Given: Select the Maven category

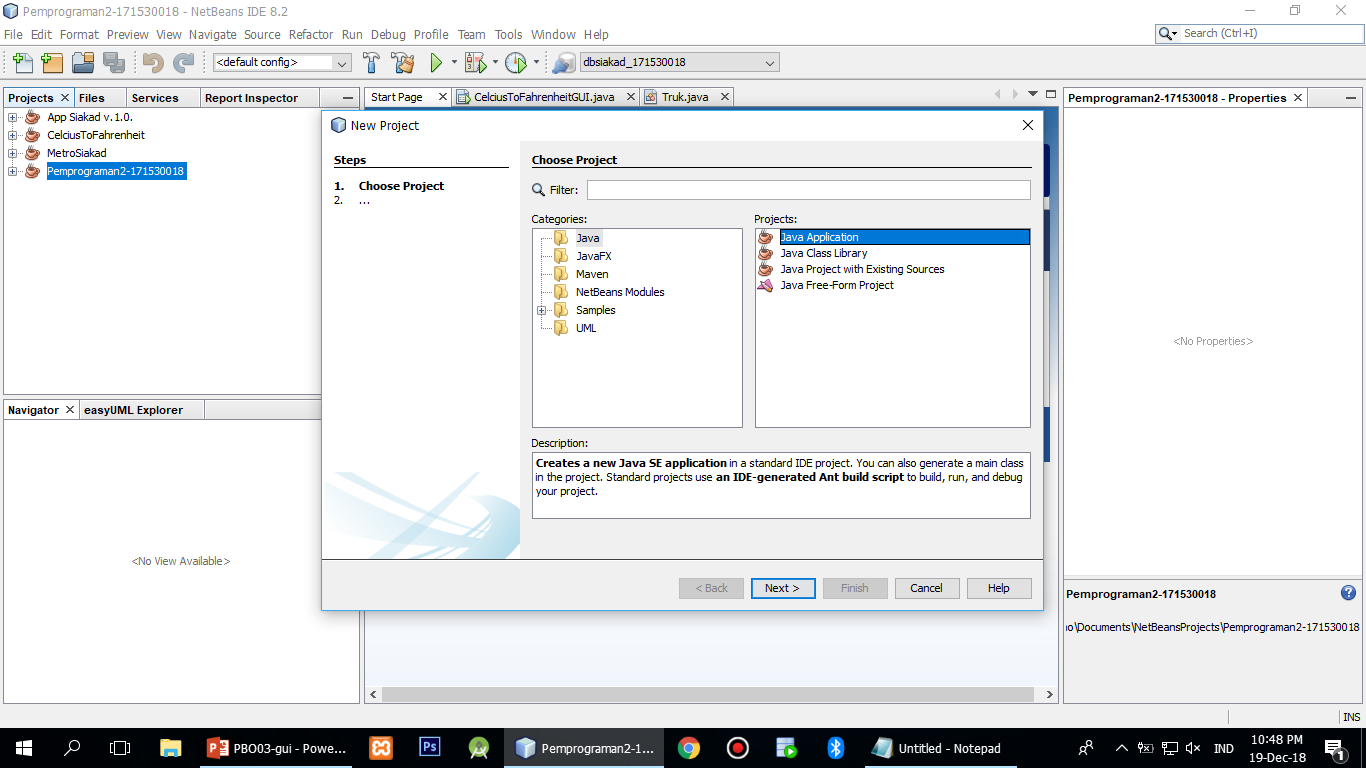Looking at the screenshot, I should (x=592, y=274).
